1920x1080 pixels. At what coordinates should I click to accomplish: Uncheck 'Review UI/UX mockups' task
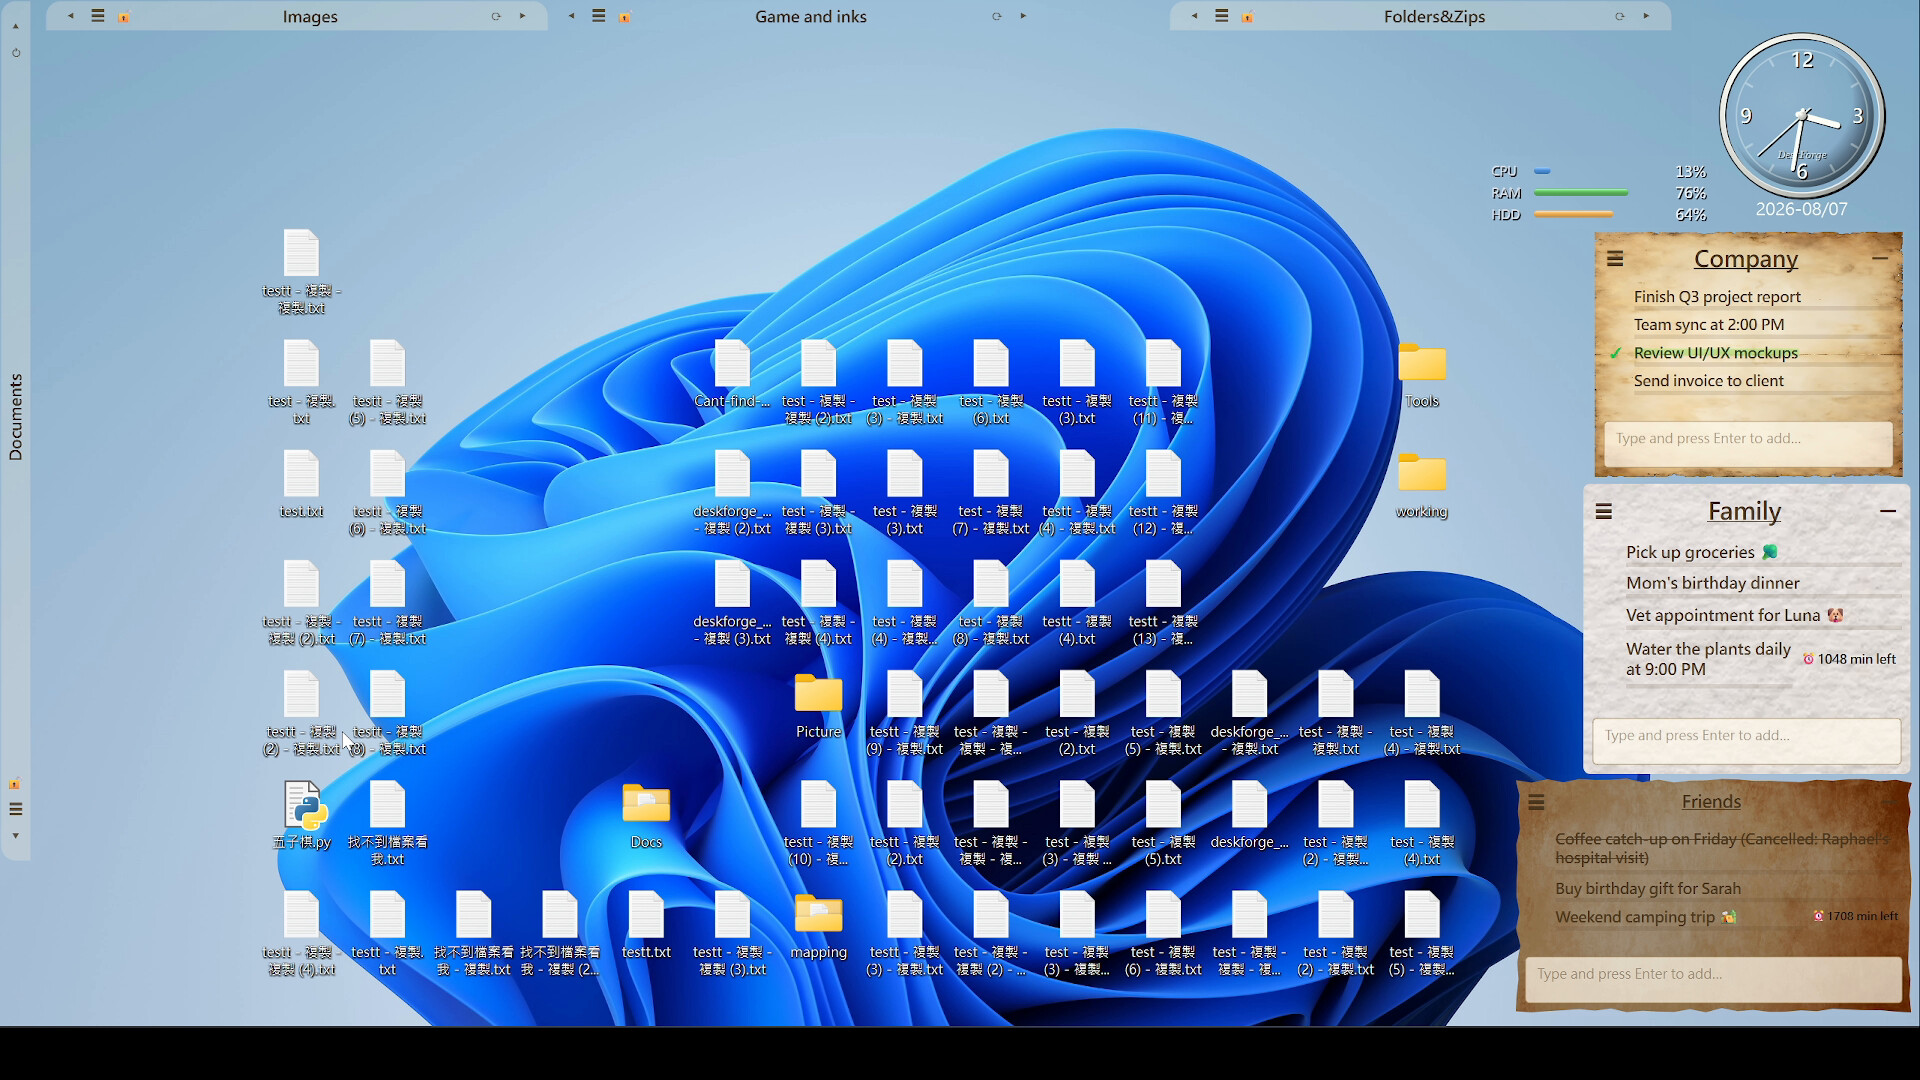coord(1615,353)
